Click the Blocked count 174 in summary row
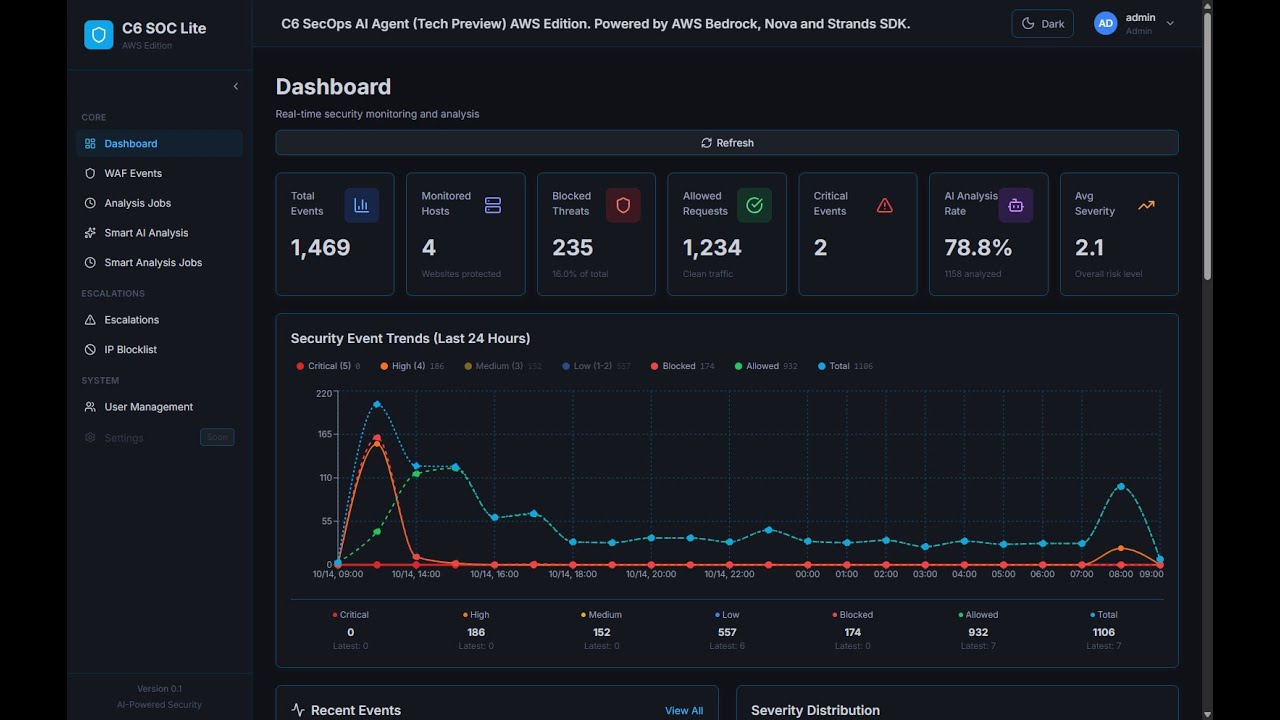 pyautogui.click(x=853, y=632)
